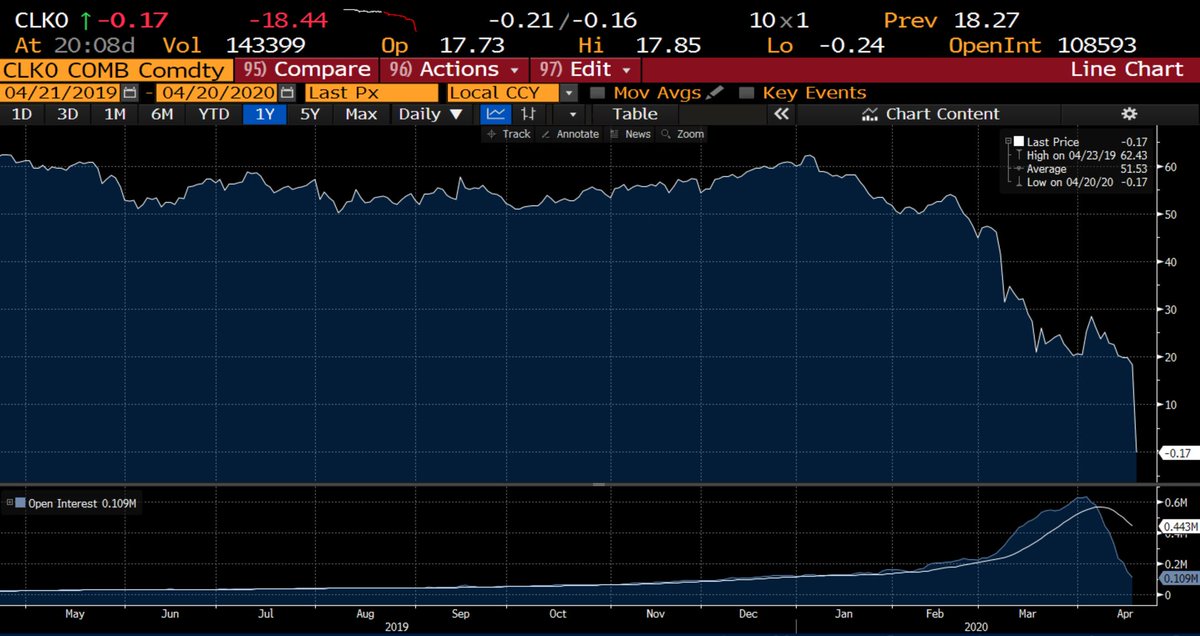This screenshot has height=636, width=1200.
Task: Switch to the YTD range tab
Action: pos(213,113)
